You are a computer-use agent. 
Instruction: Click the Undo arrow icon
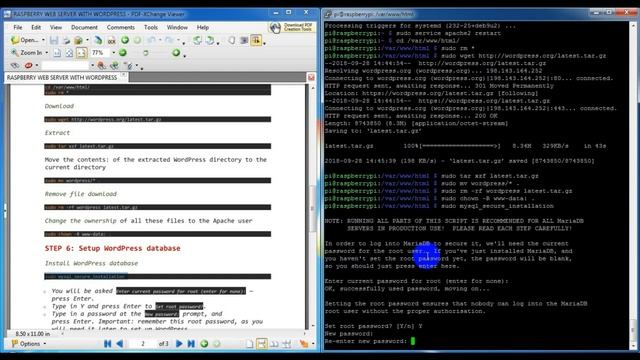tap(152, 40)
